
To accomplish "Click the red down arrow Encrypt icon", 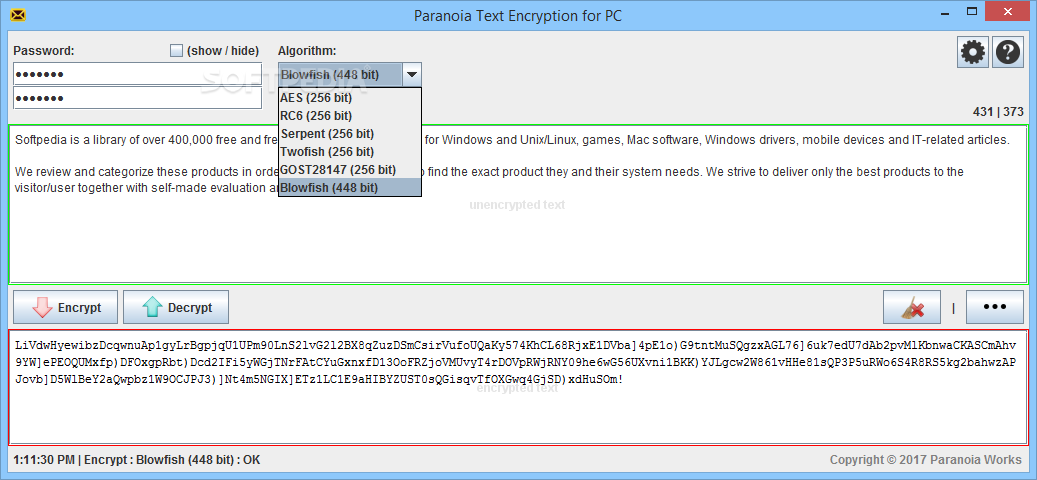I will click(x=42, y=307).
